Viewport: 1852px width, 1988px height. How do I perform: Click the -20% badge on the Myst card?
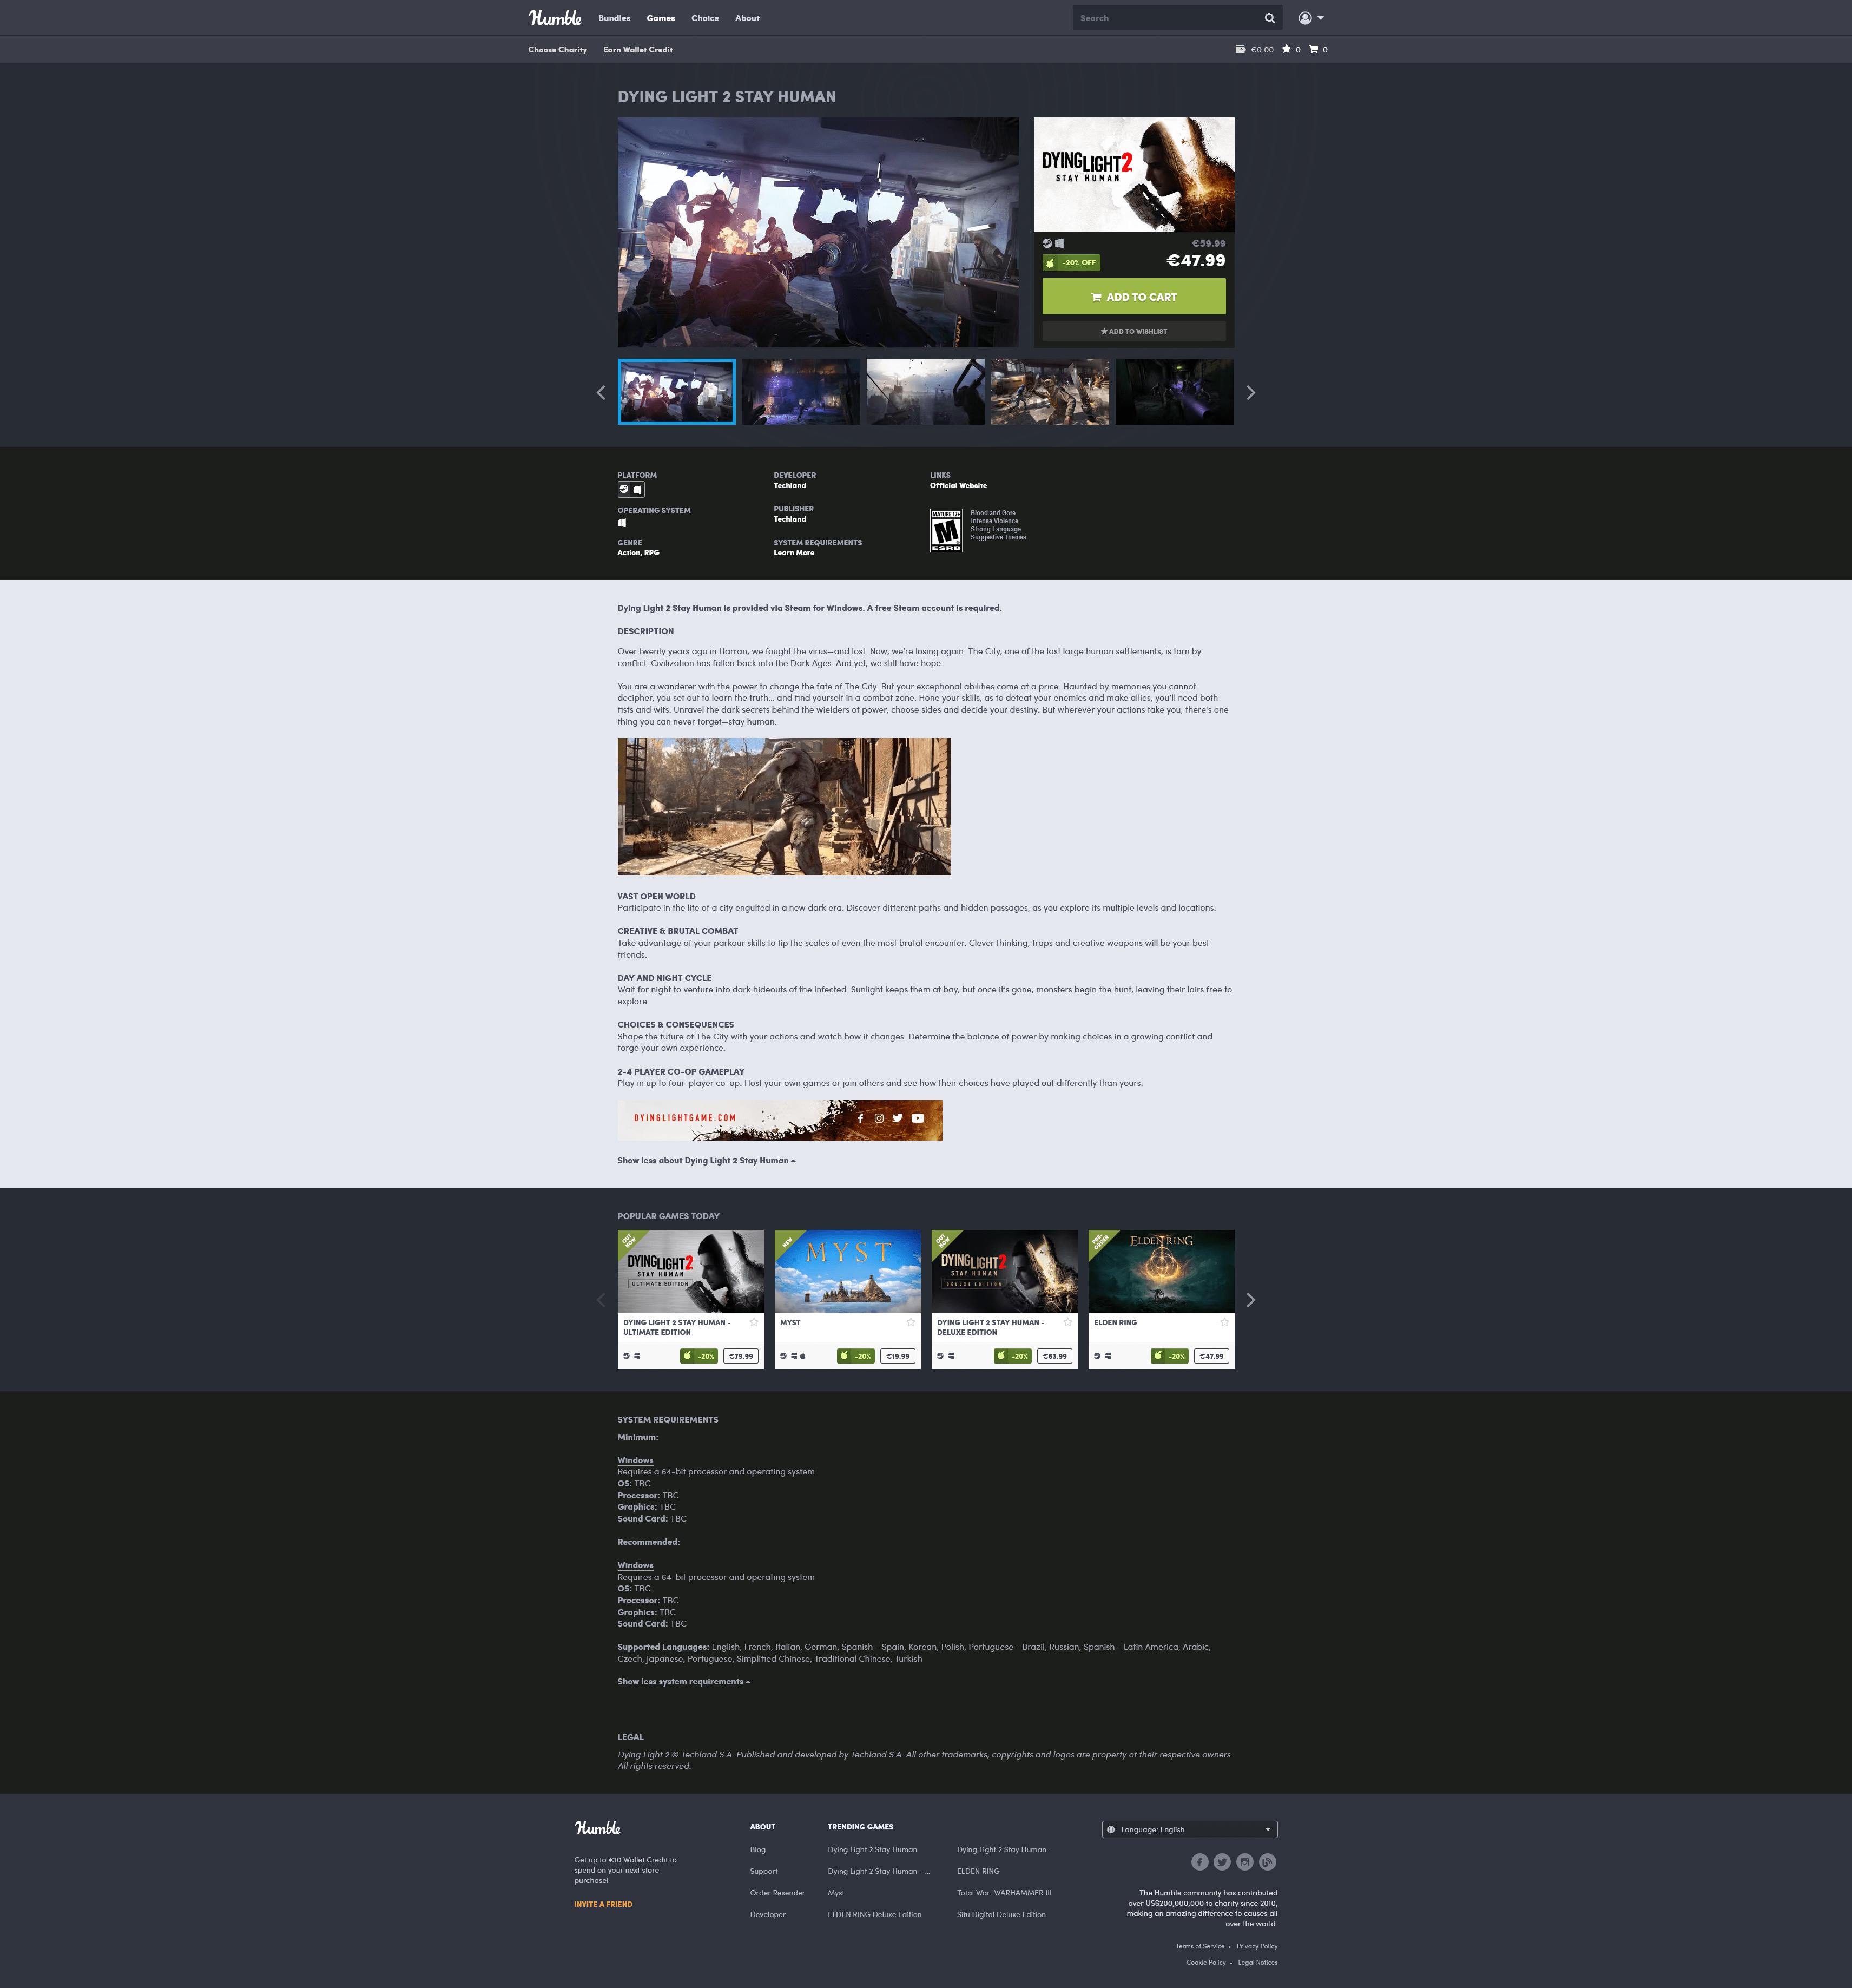click(x=855, y=1356)
